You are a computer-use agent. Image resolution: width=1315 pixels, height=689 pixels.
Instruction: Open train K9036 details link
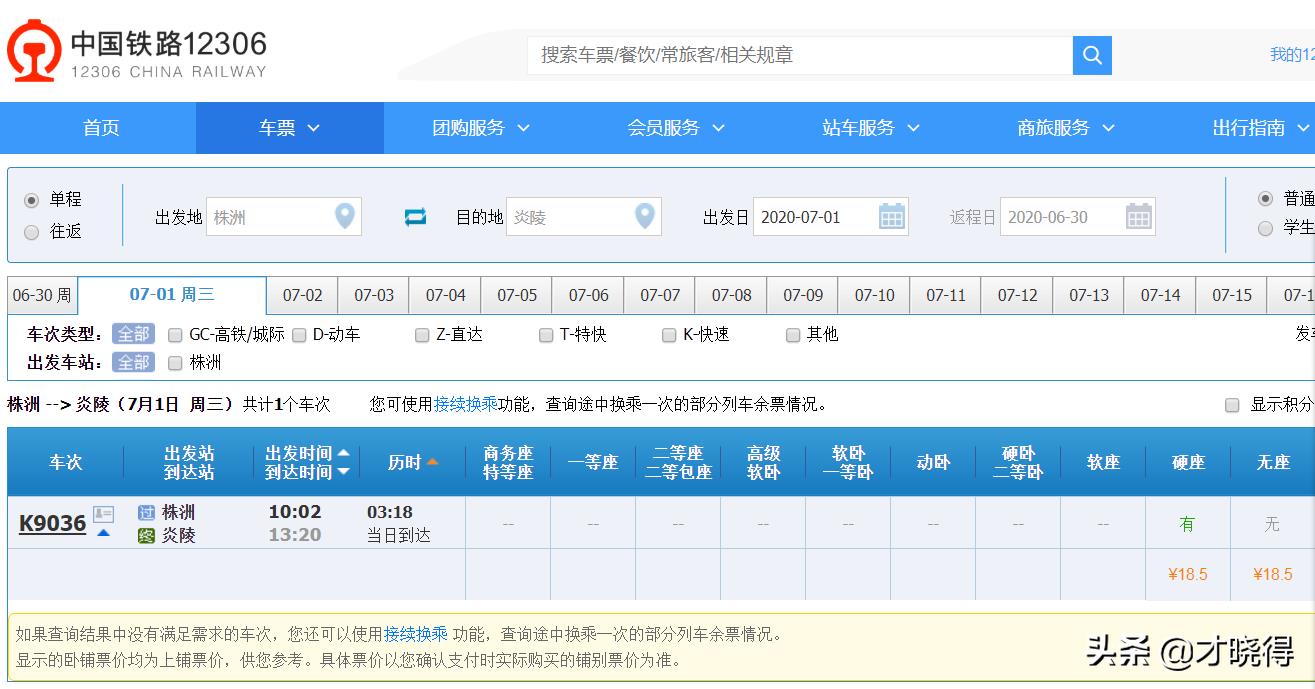52,523
